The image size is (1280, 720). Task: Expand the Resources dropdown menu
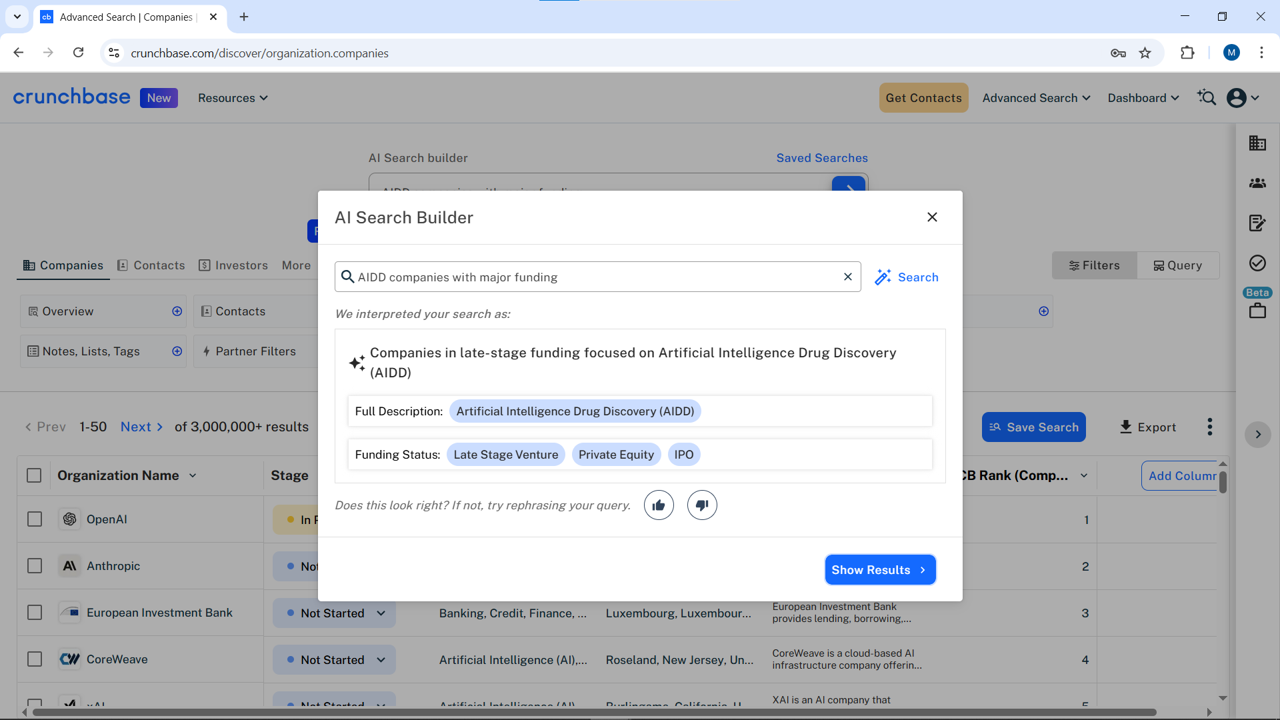(x=232, y=98)
